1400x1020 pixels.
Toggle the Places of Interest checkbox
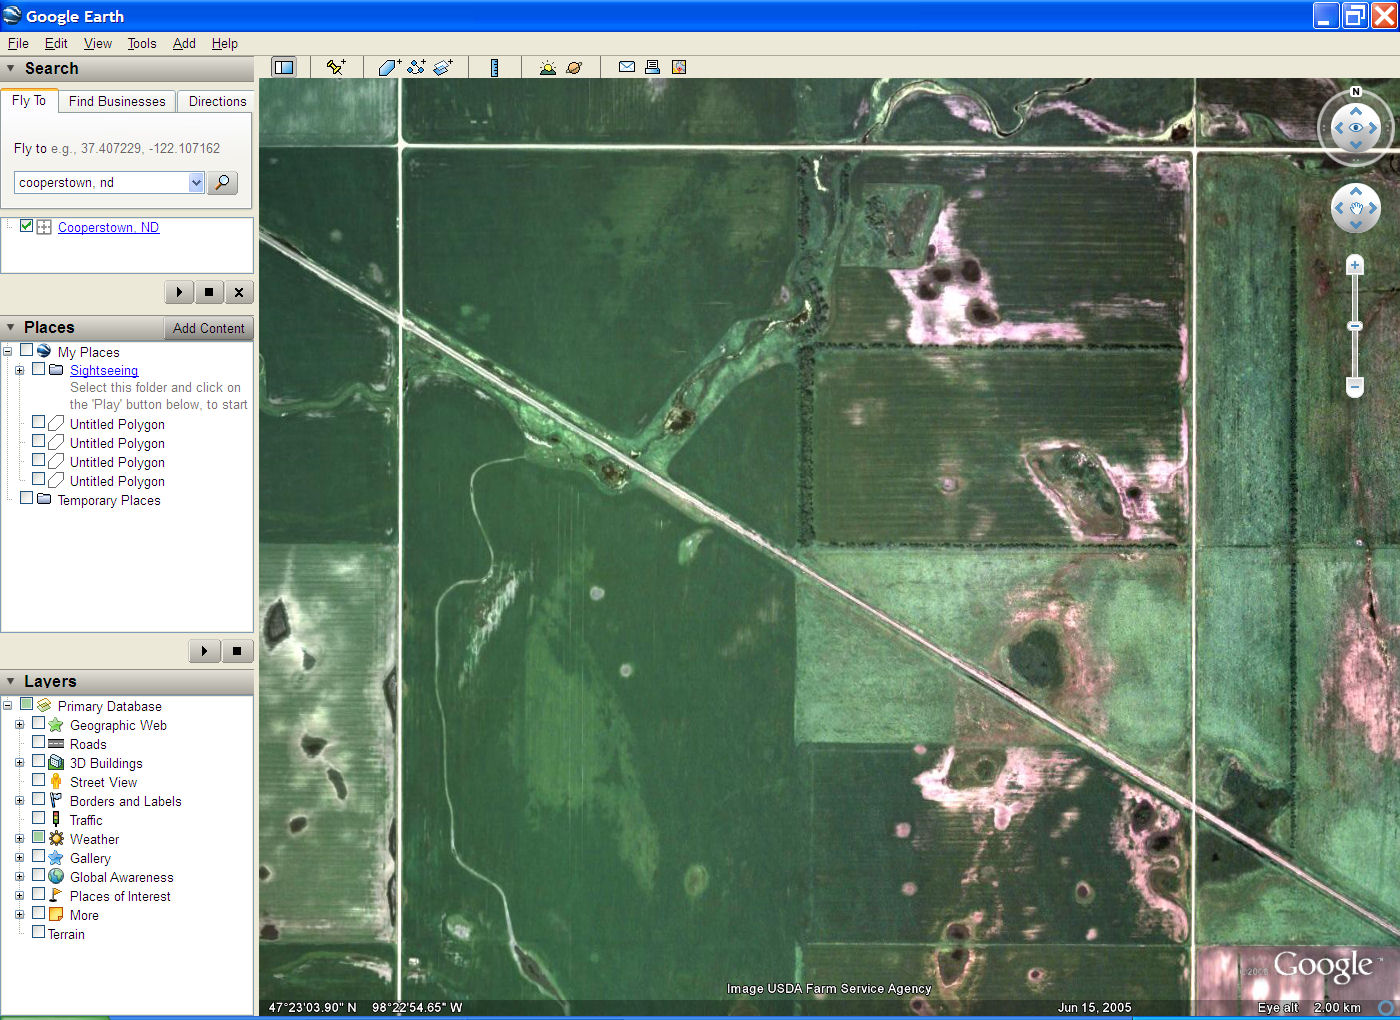point(38,894)
